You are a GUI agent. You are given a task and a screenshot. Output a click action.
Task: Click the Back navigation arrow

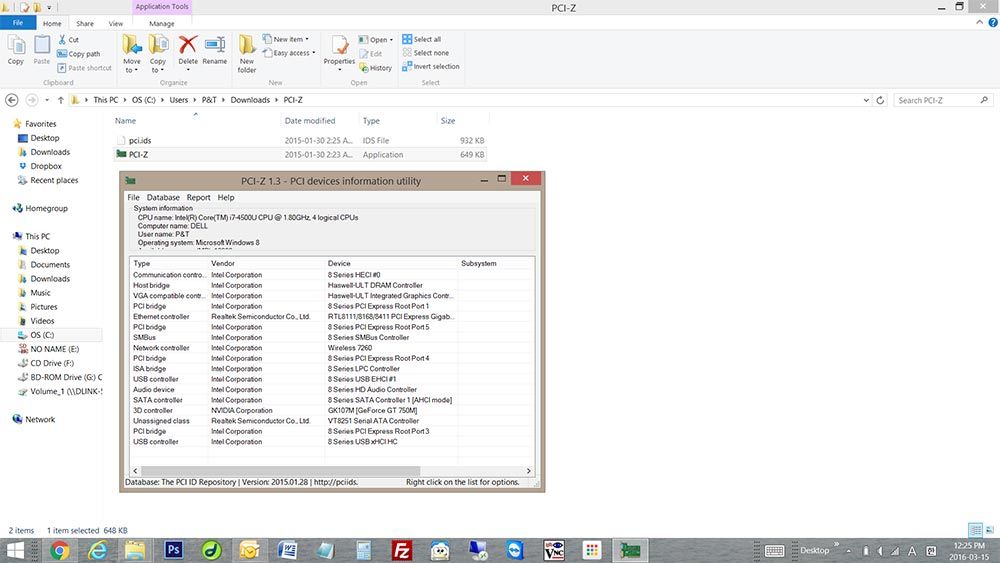click(x=11, y=100)
